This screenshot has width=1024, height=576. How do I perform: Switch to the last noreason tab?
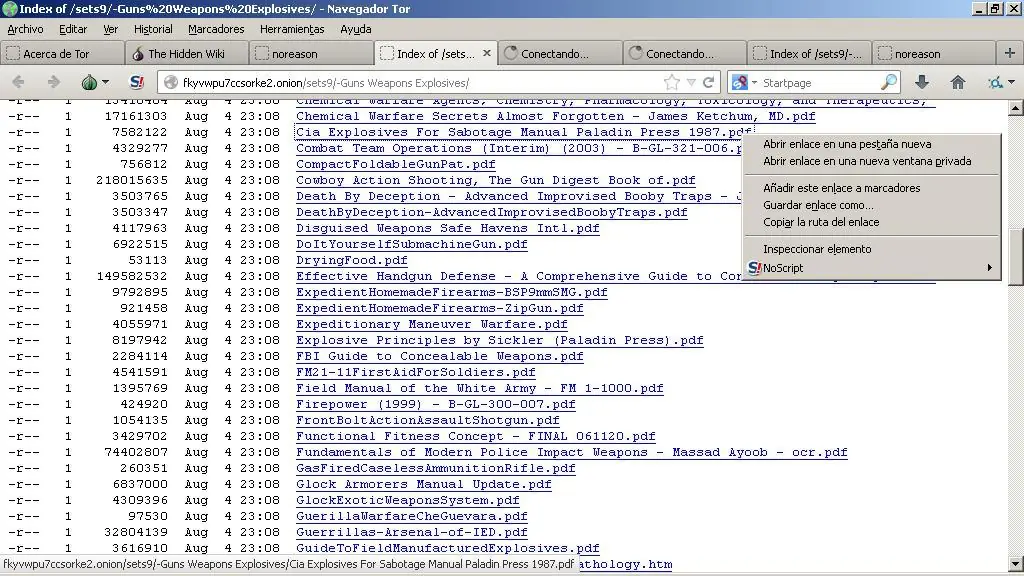pos(935,54)
